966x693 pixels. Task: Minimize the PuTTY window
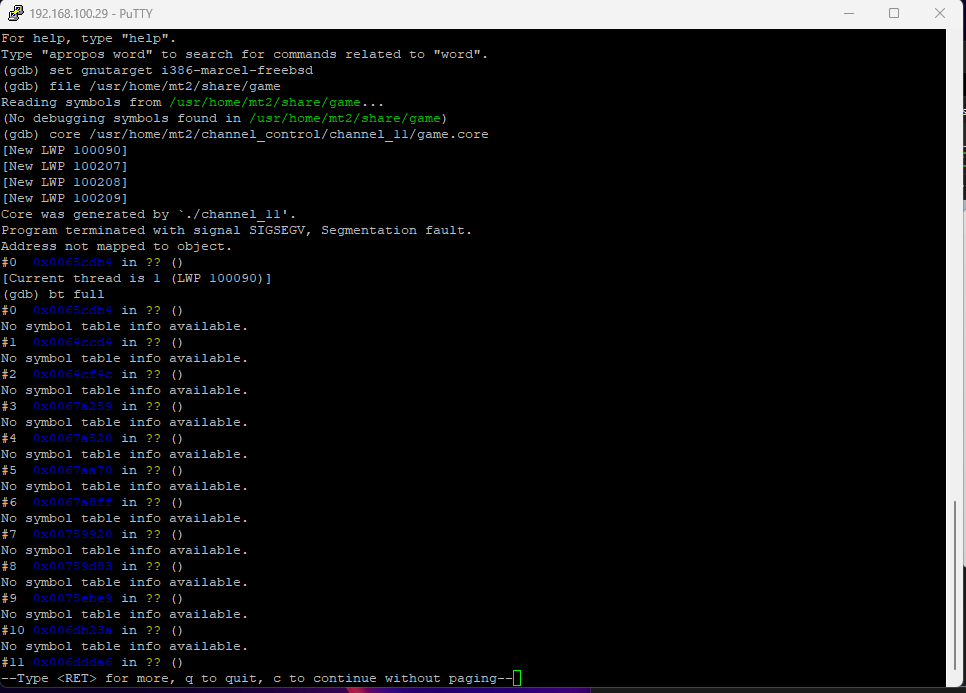point(849,13)
